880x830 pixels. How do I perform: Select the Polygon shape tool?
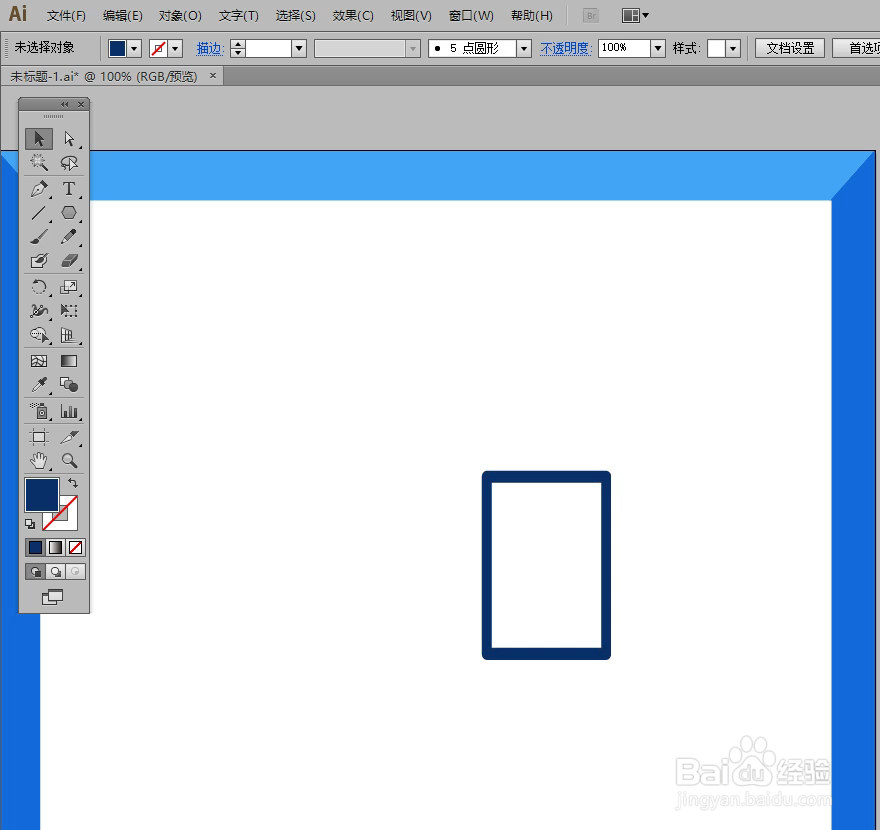(x=69, y=213)
